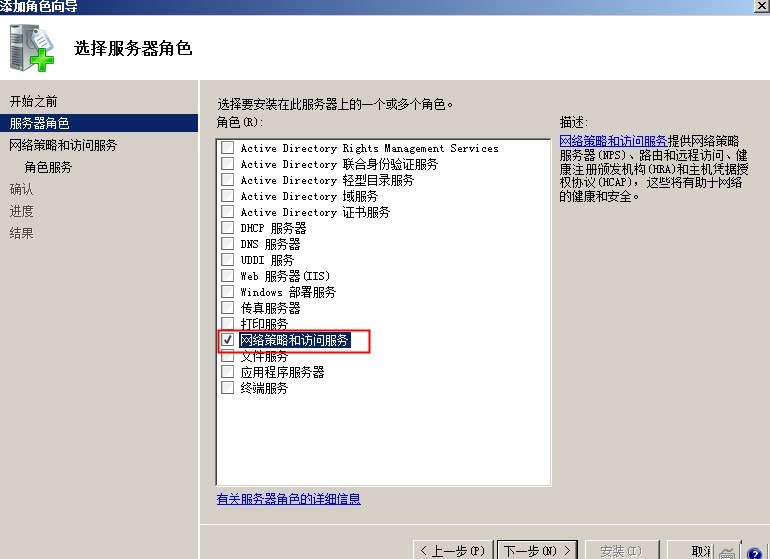Tick the UDDI 服务 checkbox
Screen dimensions: 770x559
tap(227, 259)
